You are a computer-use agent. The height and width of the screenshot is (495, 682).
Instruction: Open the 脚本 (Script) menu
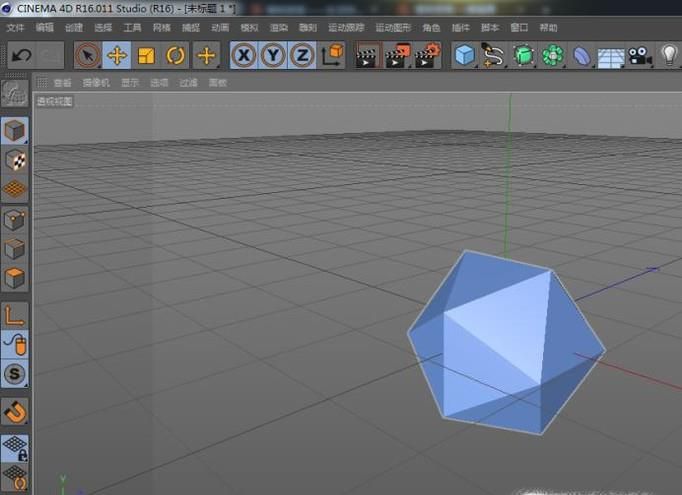(489, 28)
